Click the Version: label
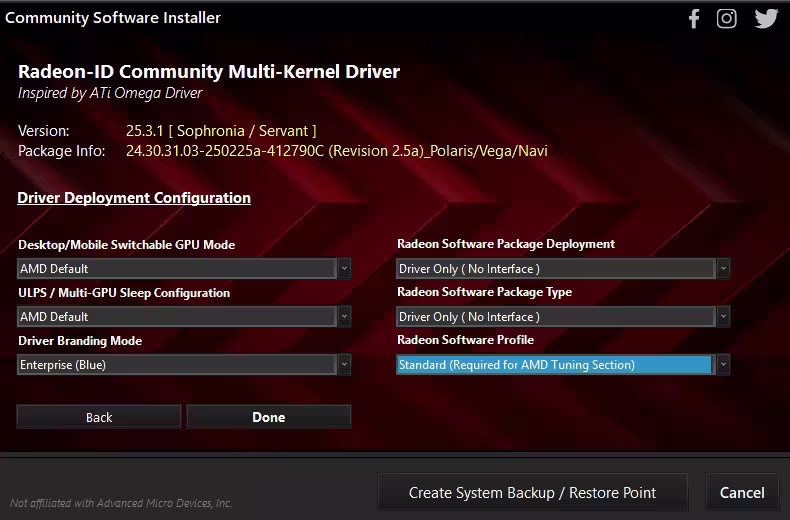790x520 pixels. point(44,131)
